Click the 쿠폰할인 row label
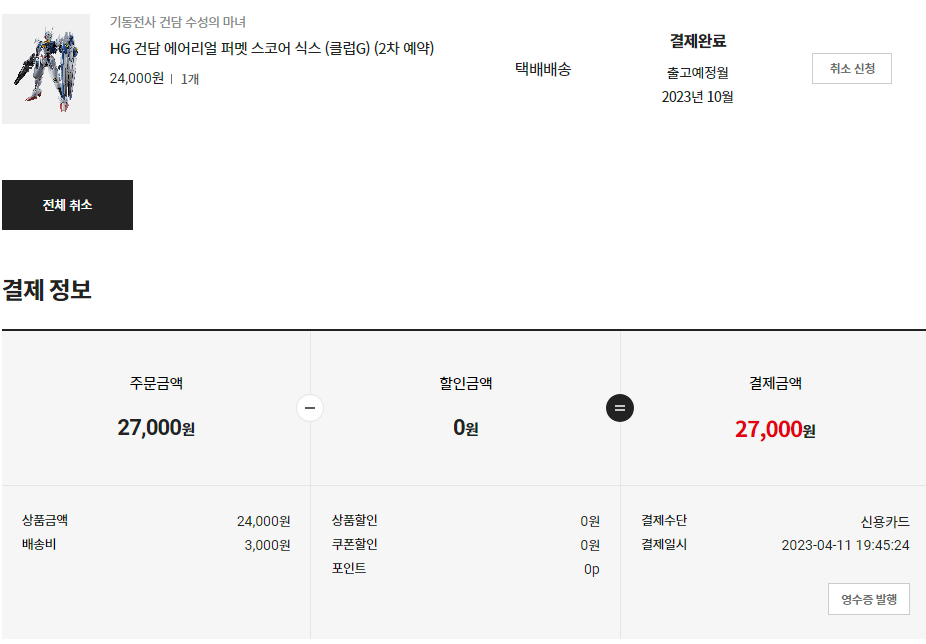 pyautogui.click(x=355, y=545)
